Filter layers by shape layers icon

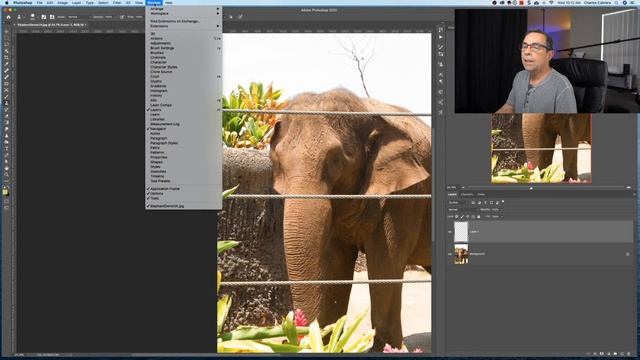[491, 202]
